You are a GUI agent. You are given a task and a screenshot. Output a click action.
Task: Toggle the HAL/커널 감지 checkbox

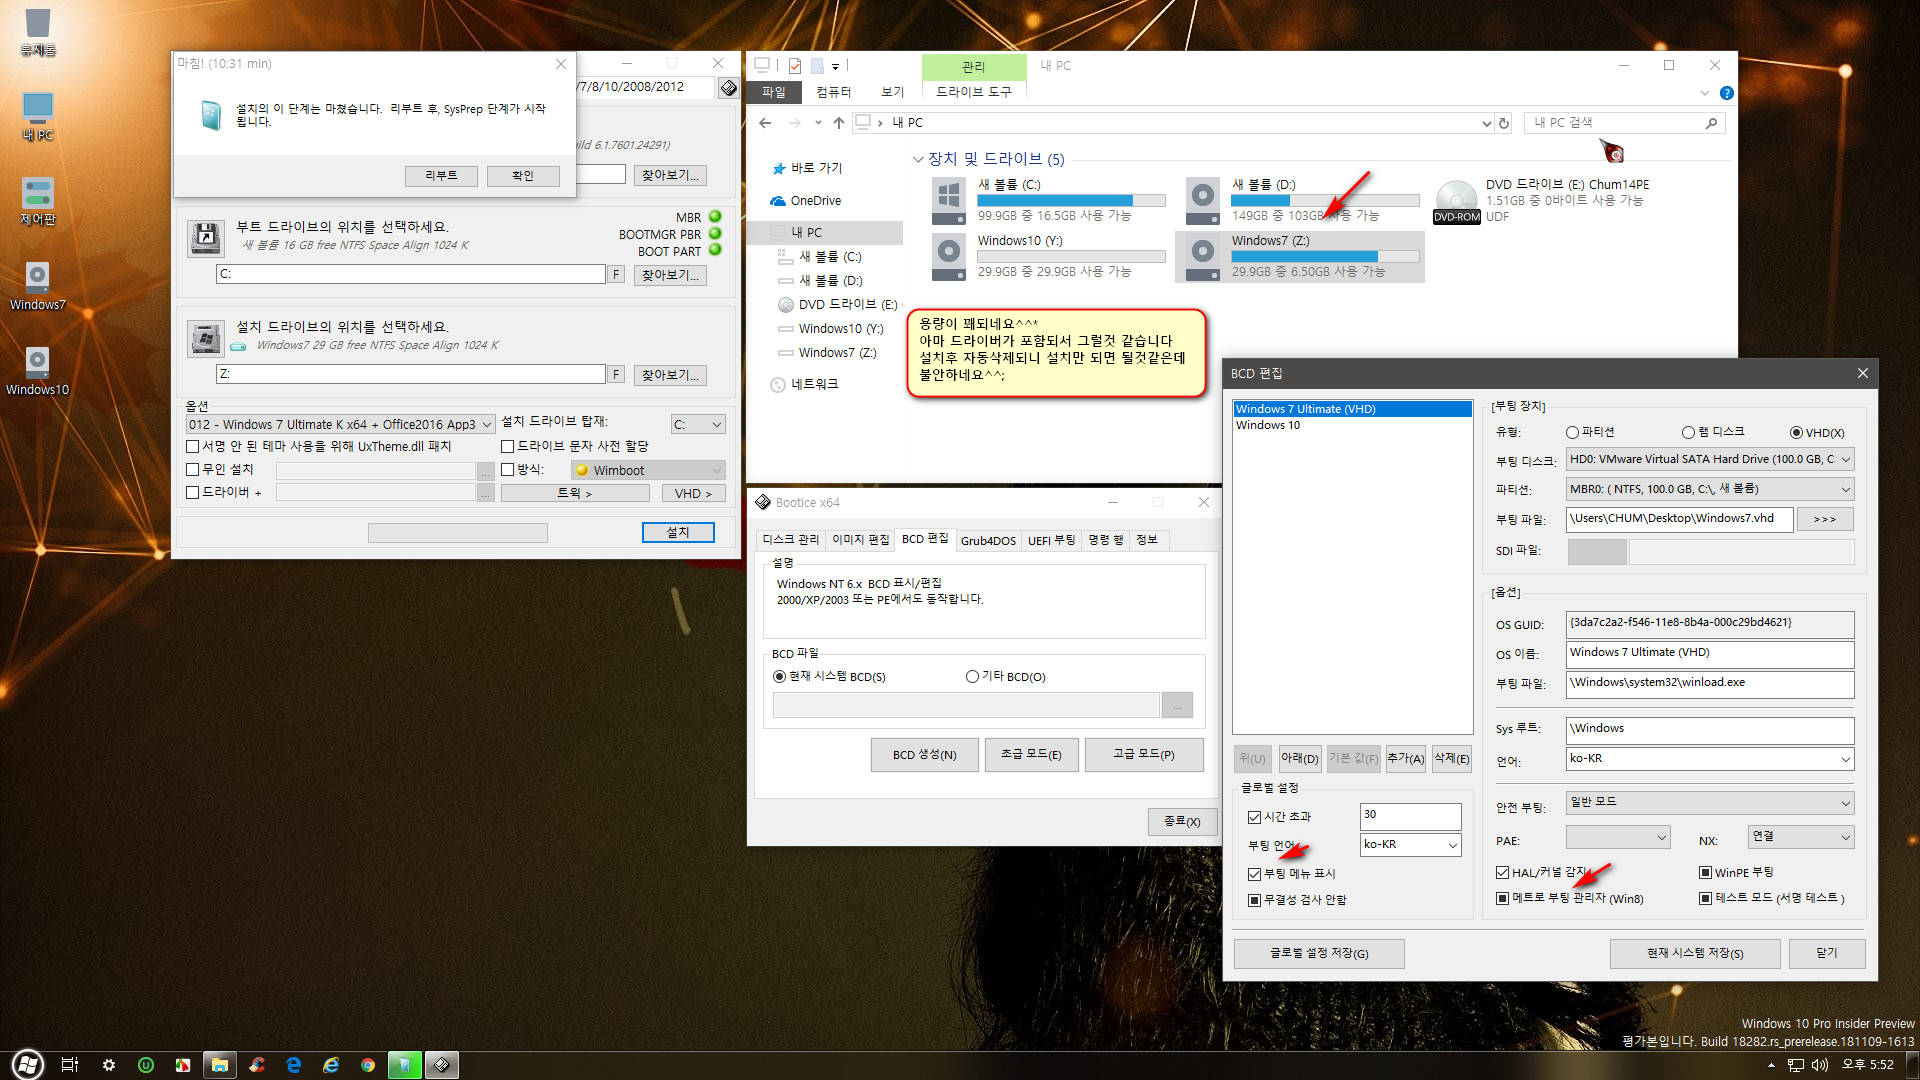1502,873
